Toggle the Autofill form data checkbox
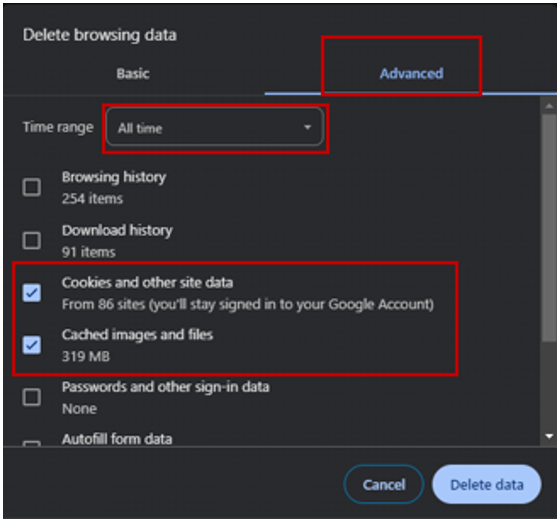 31,443
